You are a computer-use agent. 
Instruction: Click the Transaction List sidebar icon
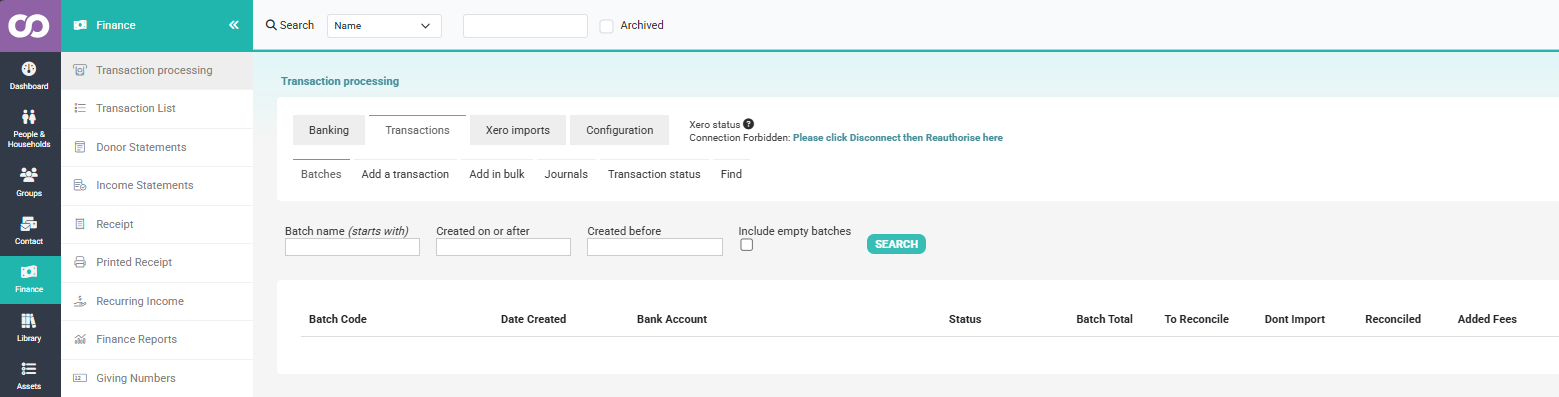tap(80, 108)
